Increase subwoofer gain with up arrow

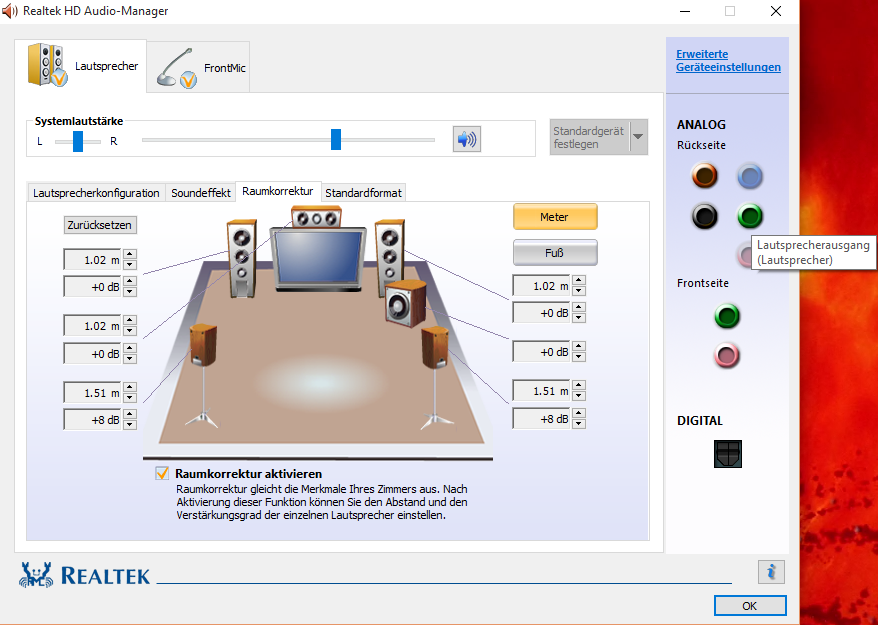[x=579, y=347]
